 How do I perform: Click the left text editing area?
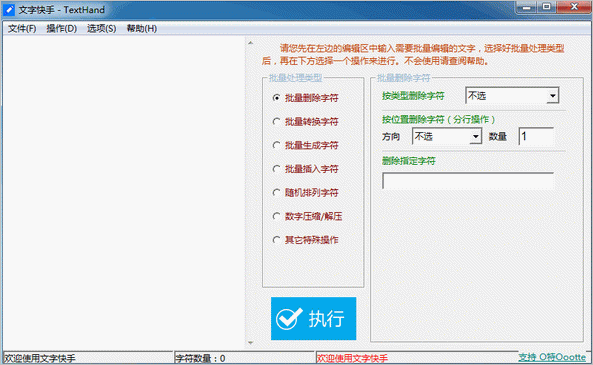tap(124, 193)
